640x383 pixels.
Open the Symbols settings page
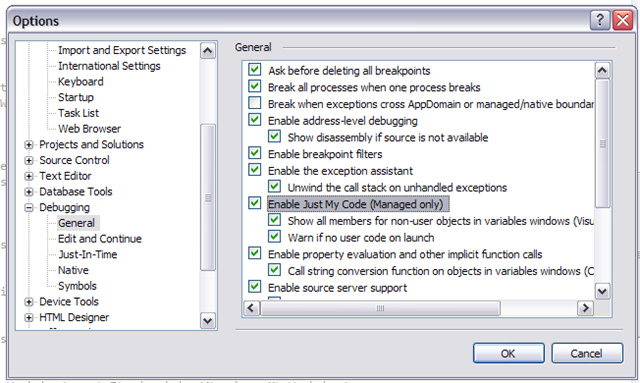point(77,286)
